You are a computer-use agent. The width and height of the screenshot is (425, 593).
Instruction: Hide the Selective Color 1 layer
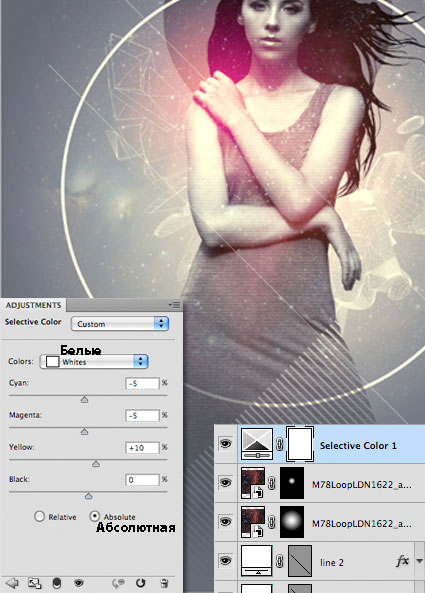point(226,443)
